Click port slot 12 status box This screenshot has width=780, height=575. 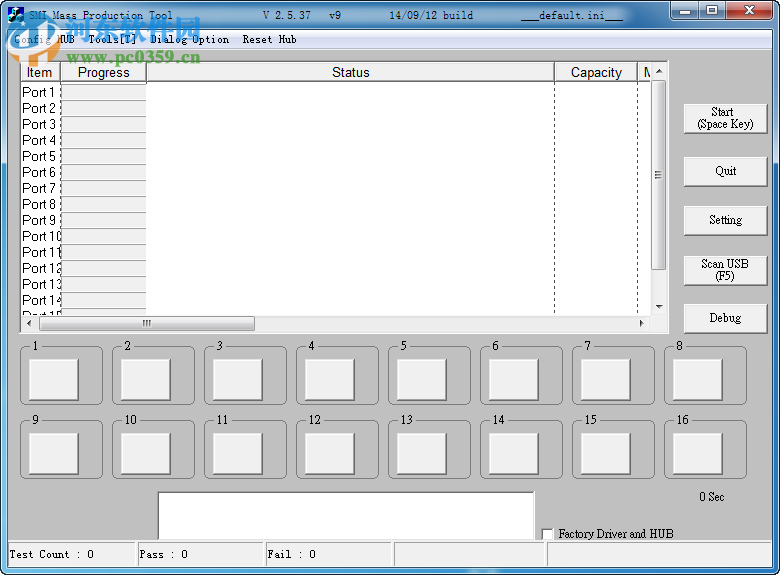(330, 453)
